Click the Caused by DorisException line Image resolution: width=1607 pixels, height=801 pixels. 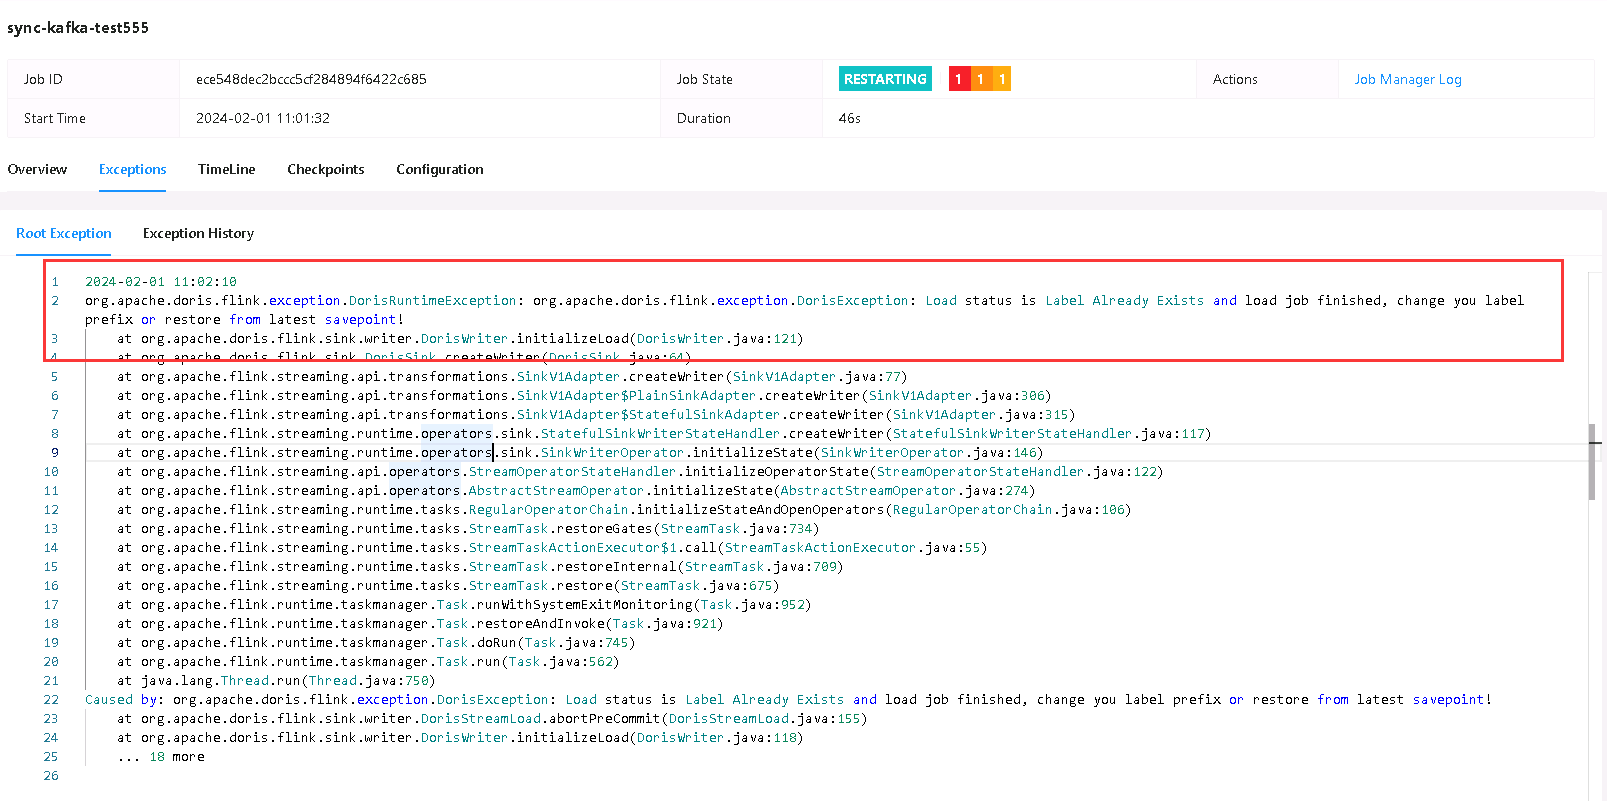click(x=789, y=700)
